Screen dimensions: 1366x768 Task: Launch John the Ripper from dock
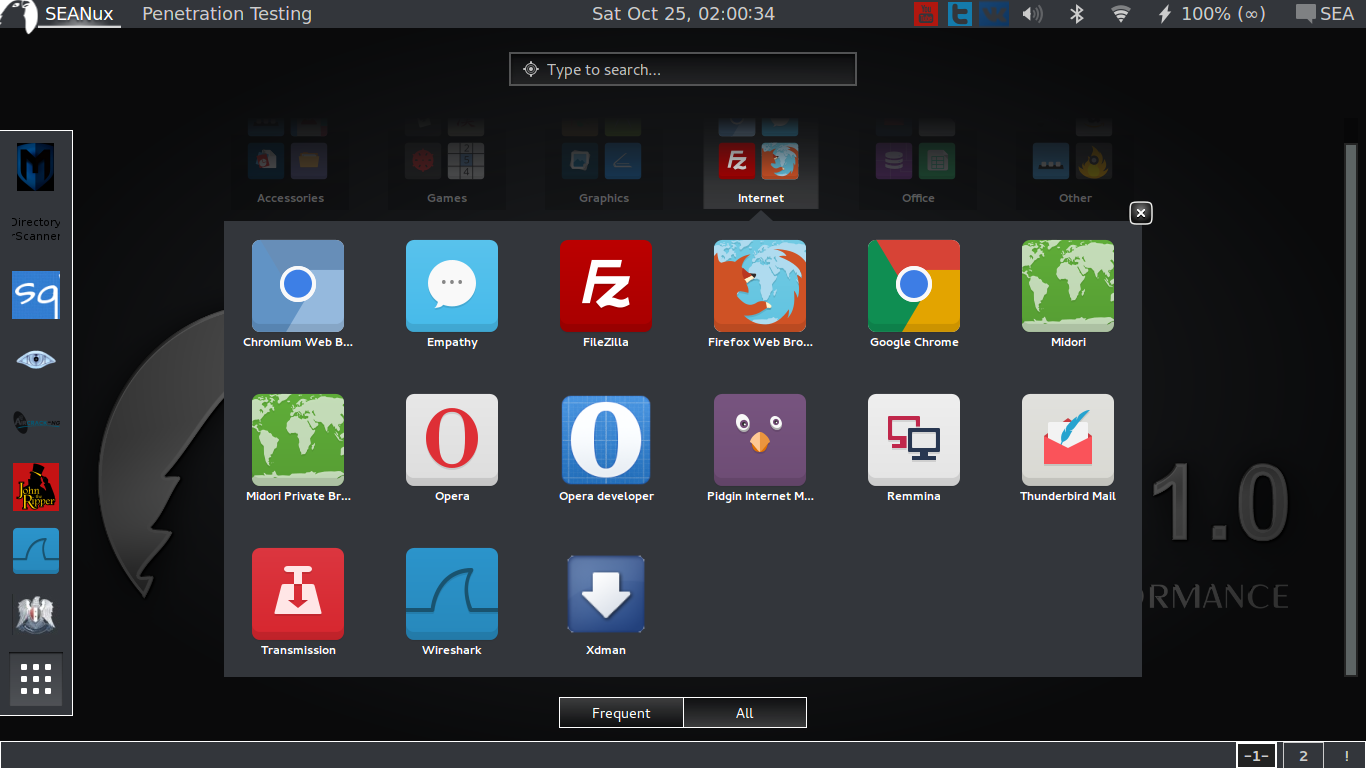pos(36,487)
